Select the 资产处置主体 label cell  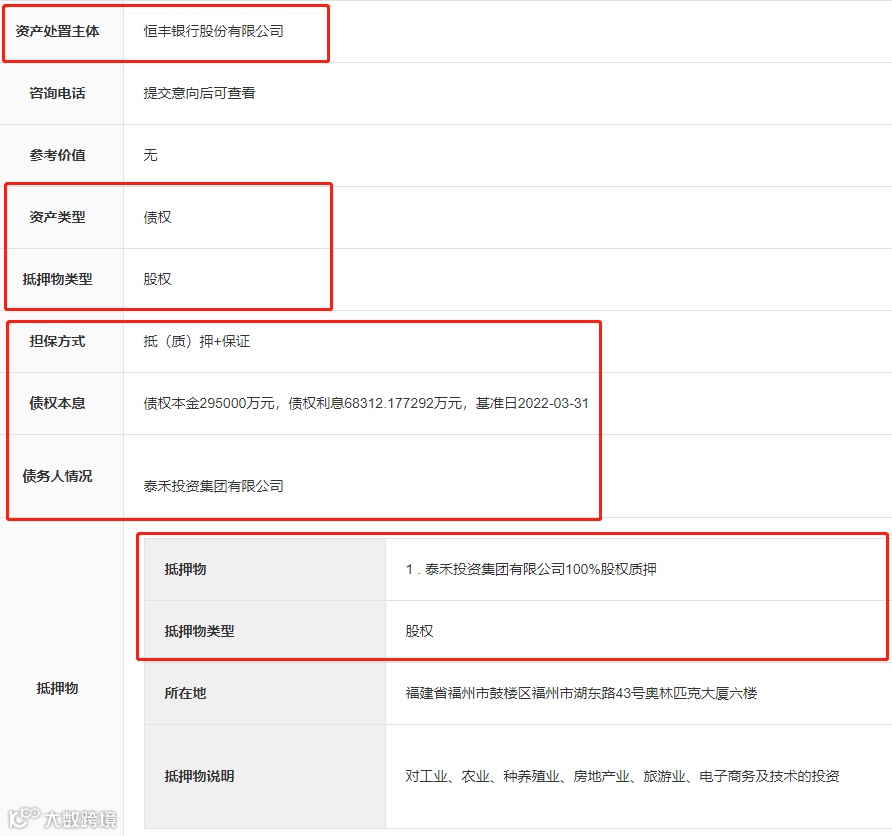[57, 31]
